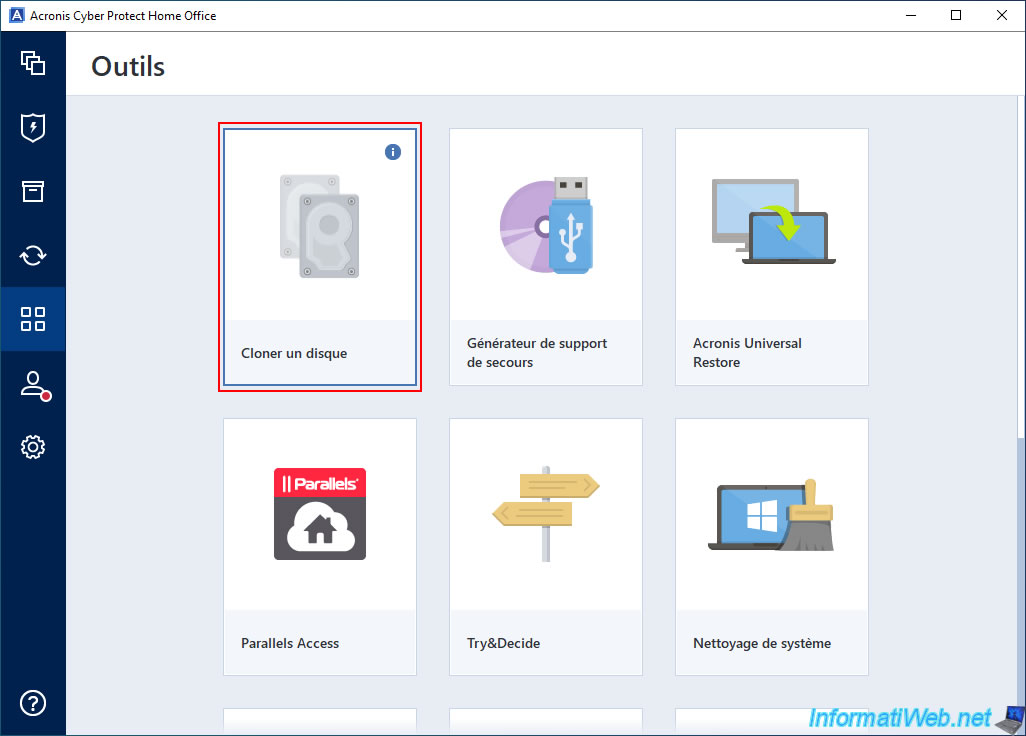The width and height of the screenshot is (1026, 736).
Task: Click the Acronis Universal Restore computers image
Action: tap(772, 222)
